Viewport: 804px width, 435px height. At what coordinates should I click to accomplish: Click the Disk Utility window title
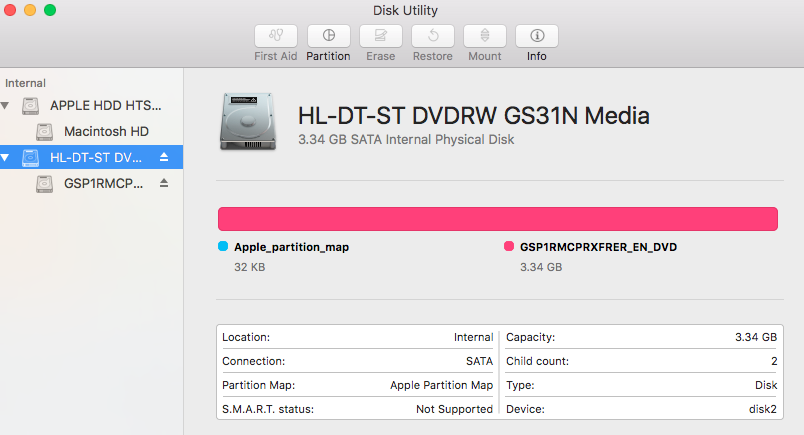pos(405,10)
